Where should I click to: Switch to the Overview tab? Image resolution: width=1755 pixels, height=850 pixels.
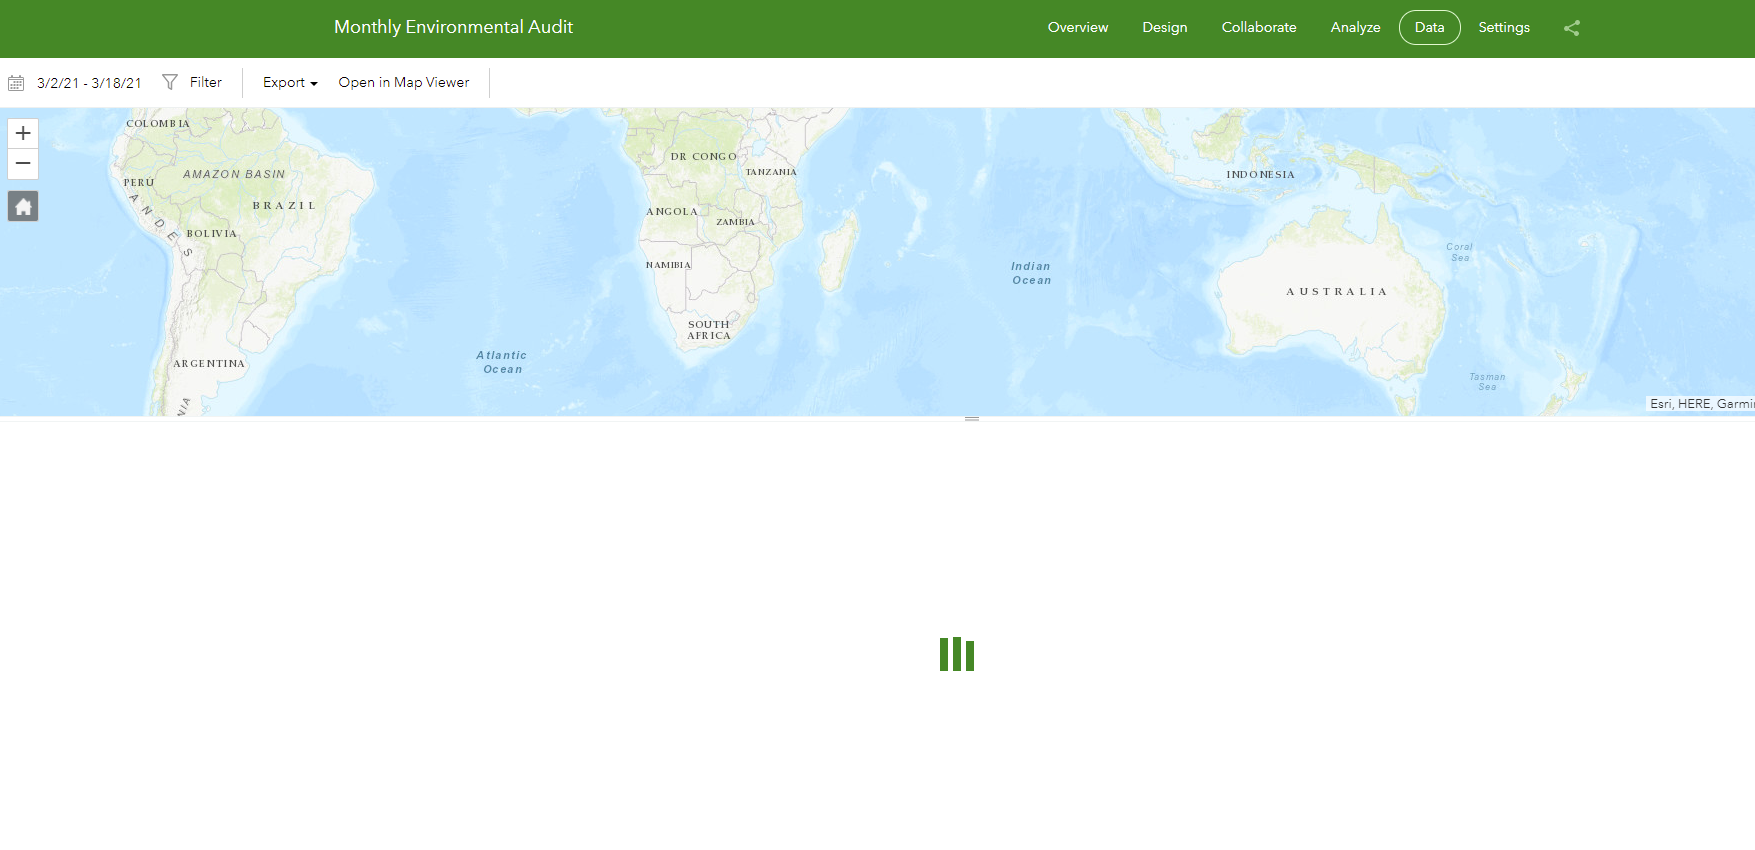pos(1078,27)
